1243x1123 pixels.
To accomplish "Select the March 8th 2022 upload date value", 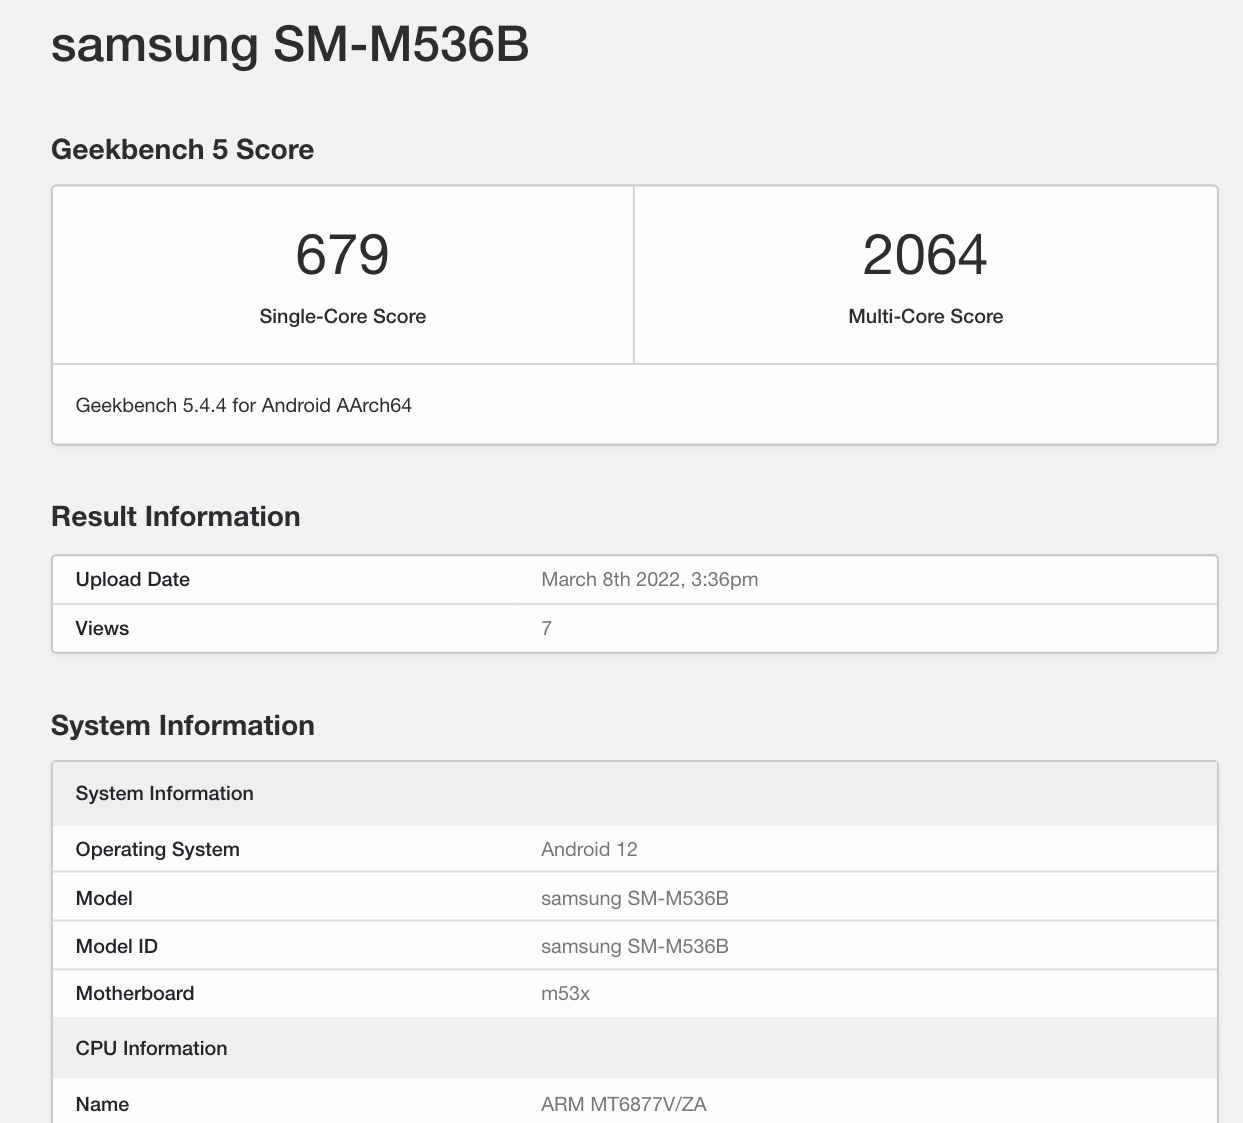I will pyautogui.click(x=649, y=580).
